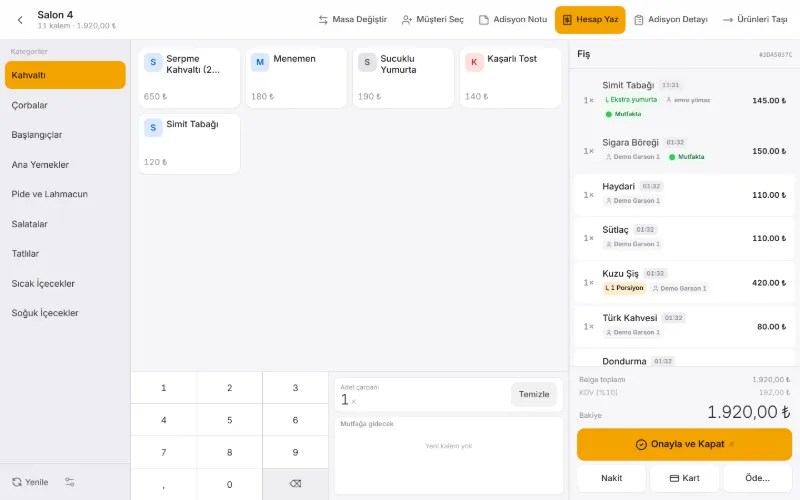Add Kaşarlı Tost to the order
The width and height of the screenshot is (800, 500).
pos(510,78)
